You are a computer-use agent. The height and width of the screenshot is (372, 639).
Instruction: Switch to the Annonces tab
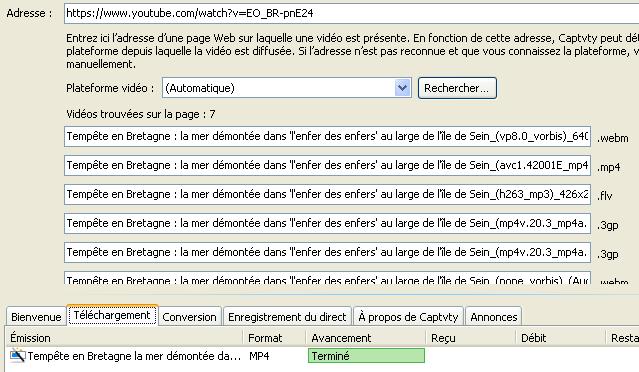pos(494,317)
